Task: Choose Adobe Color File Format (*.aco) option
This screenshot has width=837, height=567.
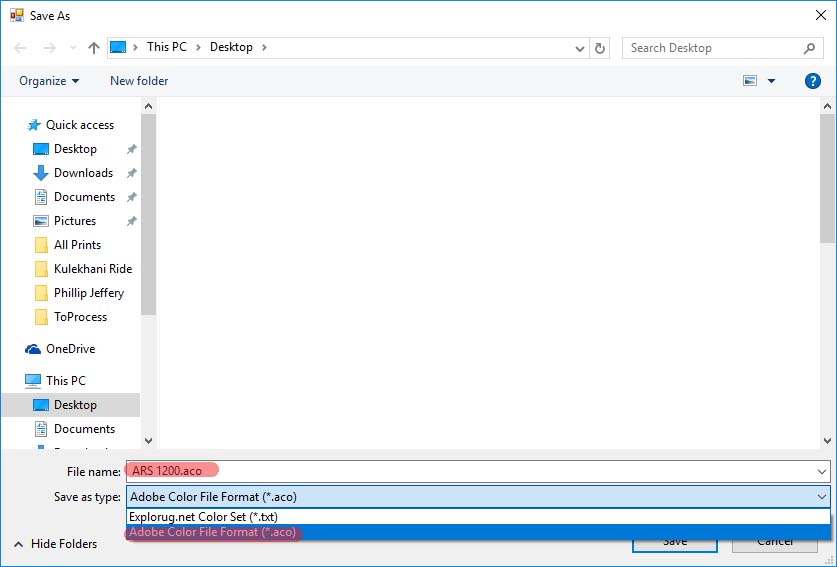Action: (x=213, y=532)
